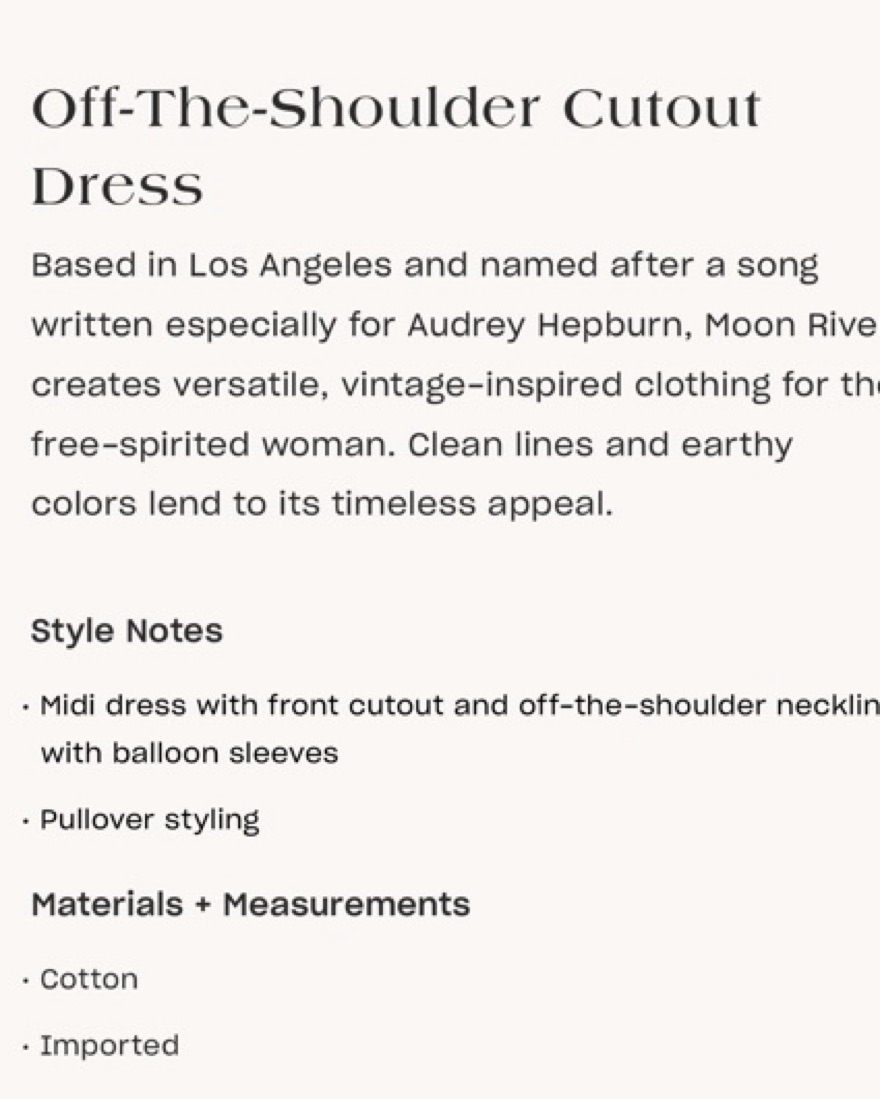
Task: Click the Moon River brand name
Action: click(792, 325)
